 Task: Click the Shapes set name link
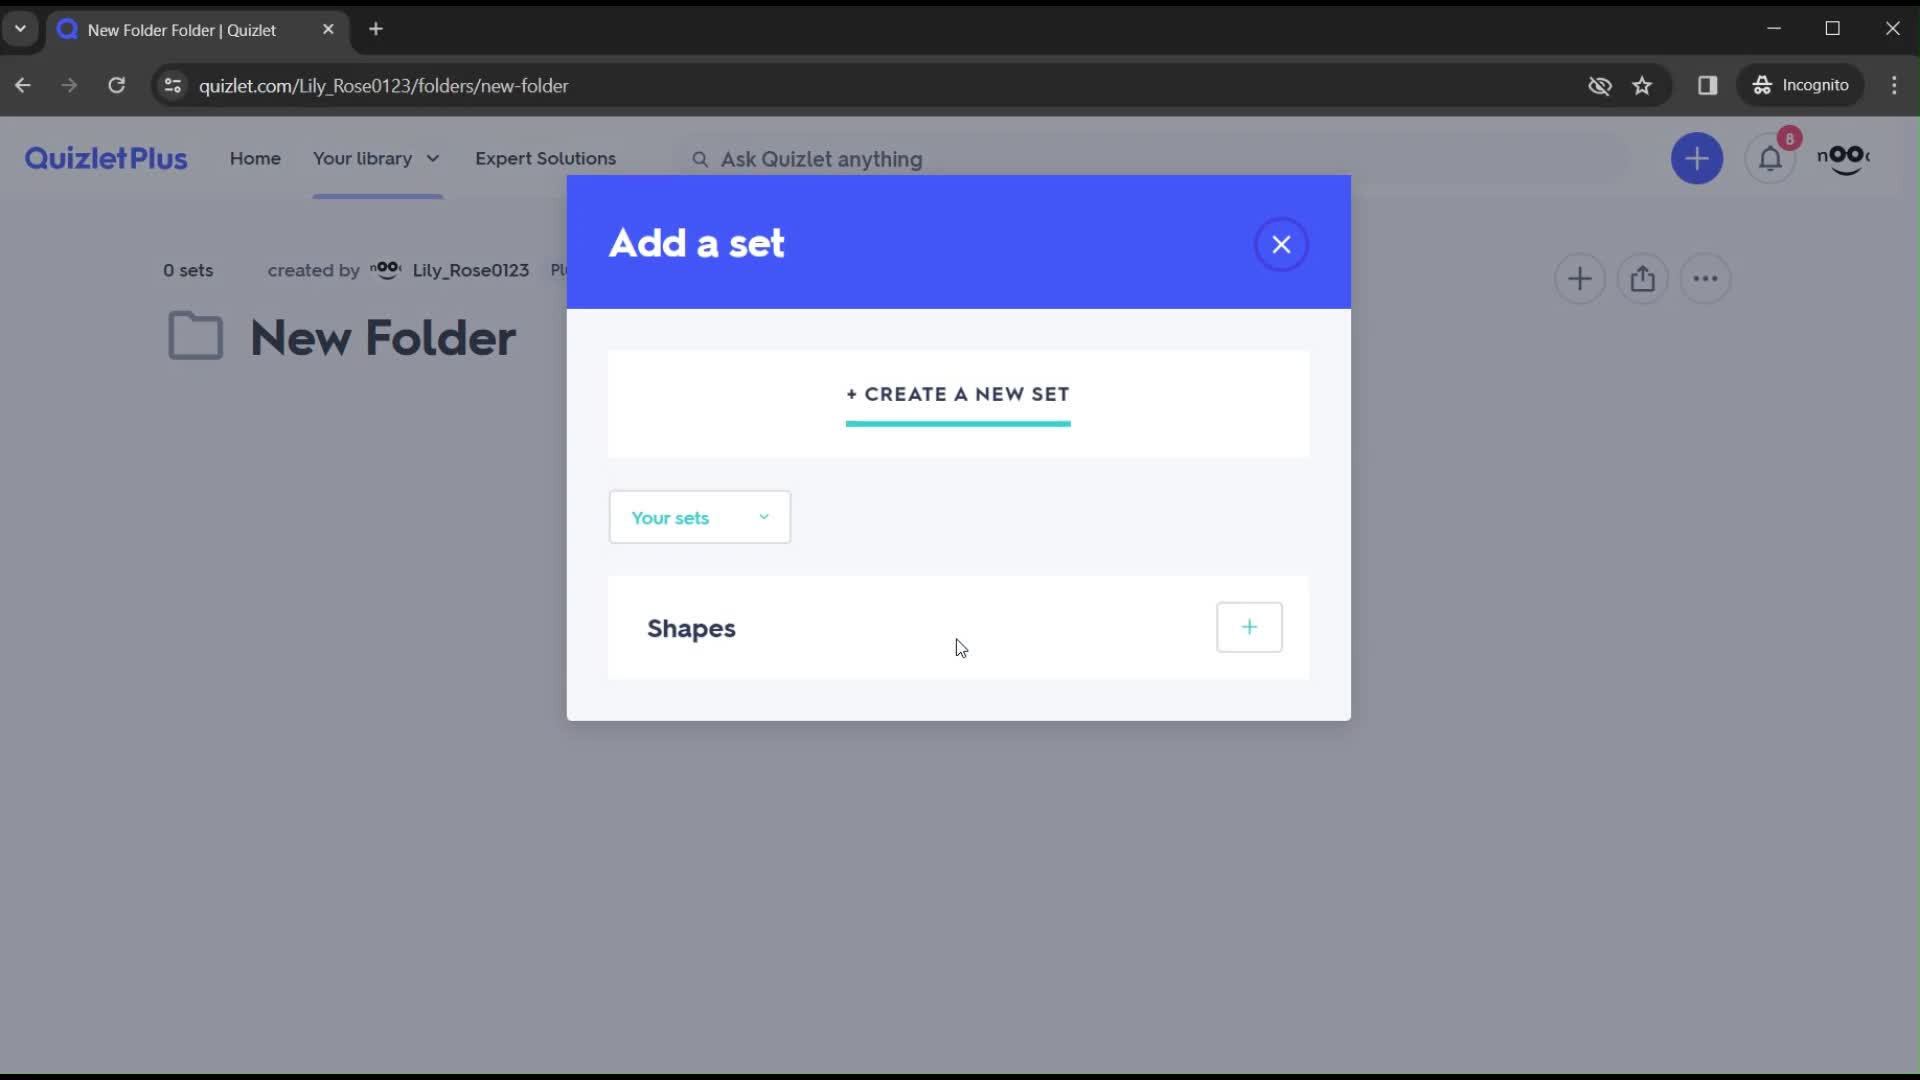(691, 628)
